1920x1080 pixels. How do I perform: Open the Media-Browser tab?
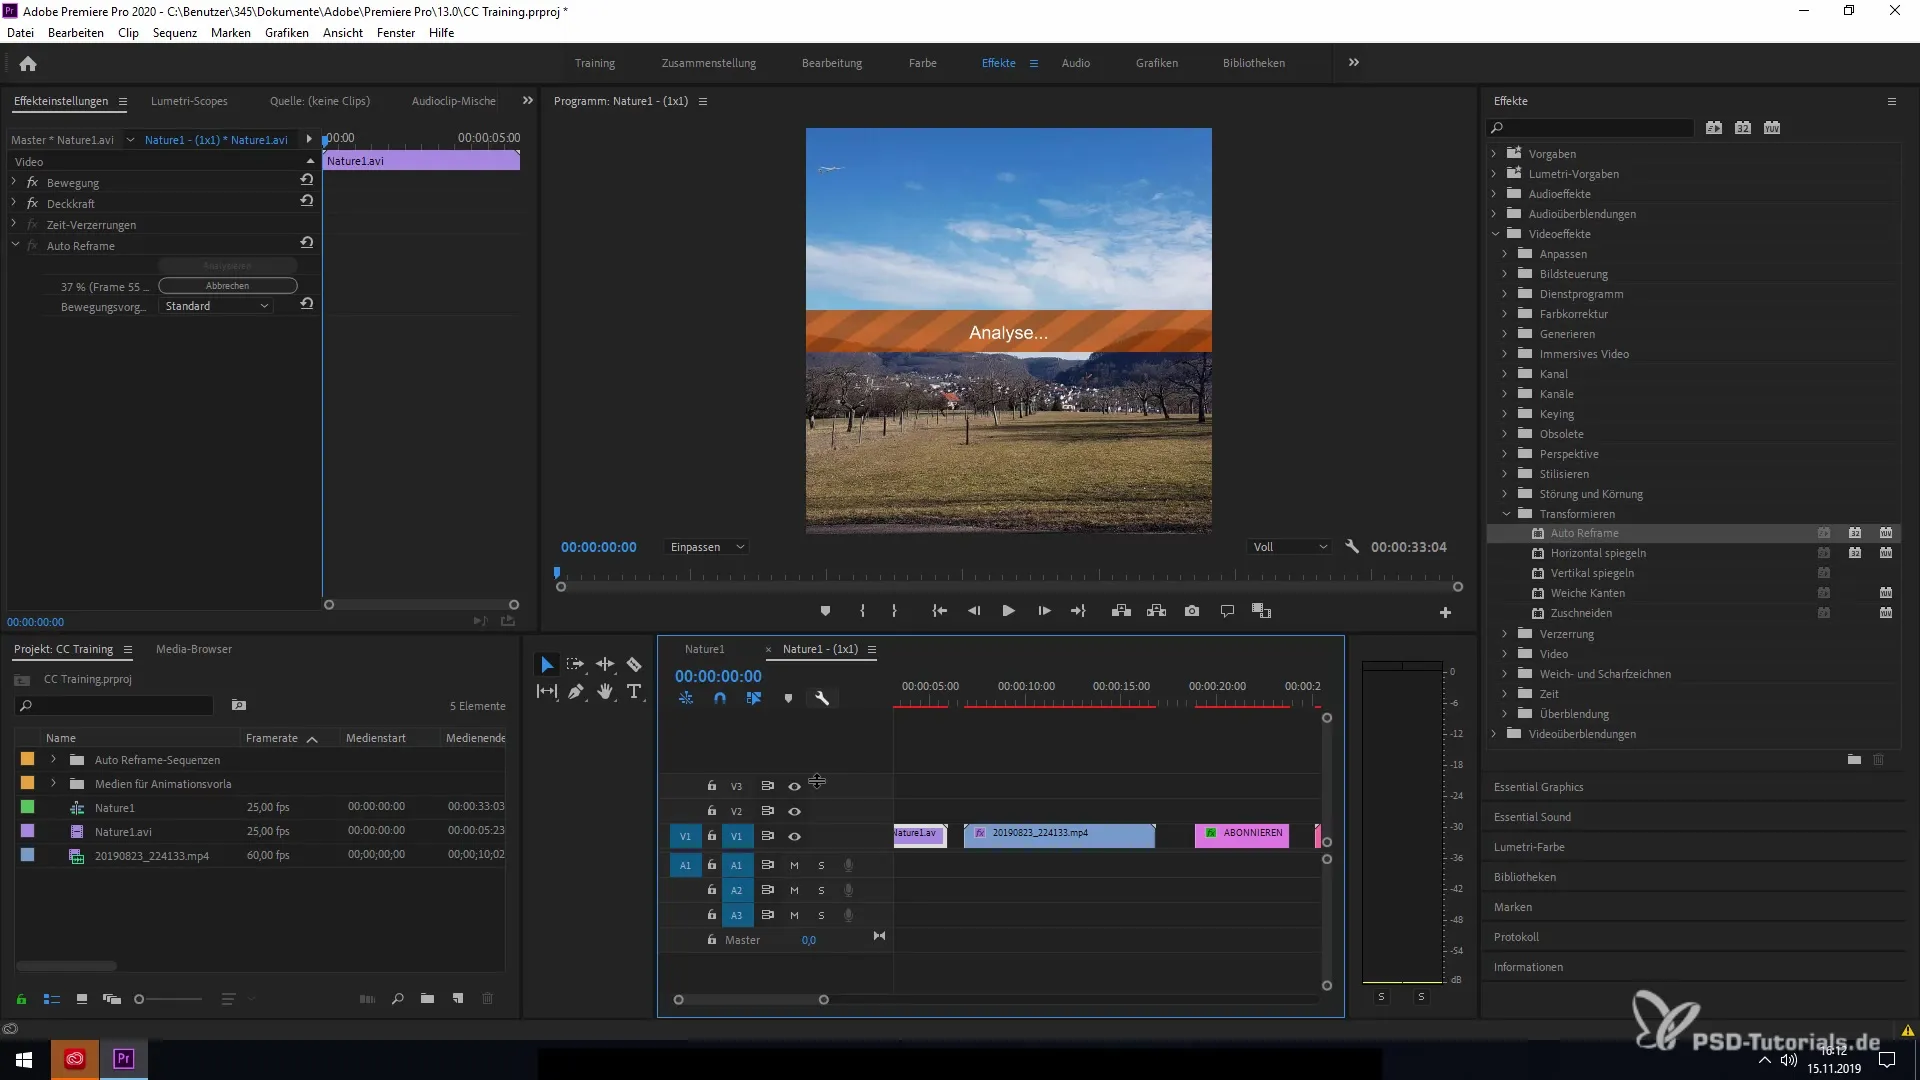point(194,649)
